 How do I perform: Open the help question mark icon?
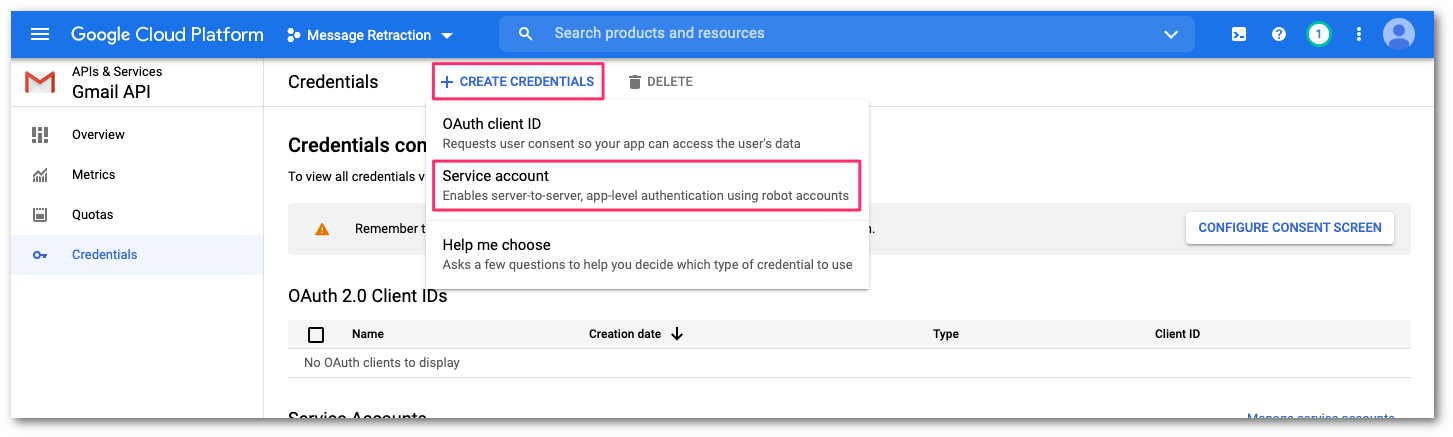click(x=1278, y=34)
